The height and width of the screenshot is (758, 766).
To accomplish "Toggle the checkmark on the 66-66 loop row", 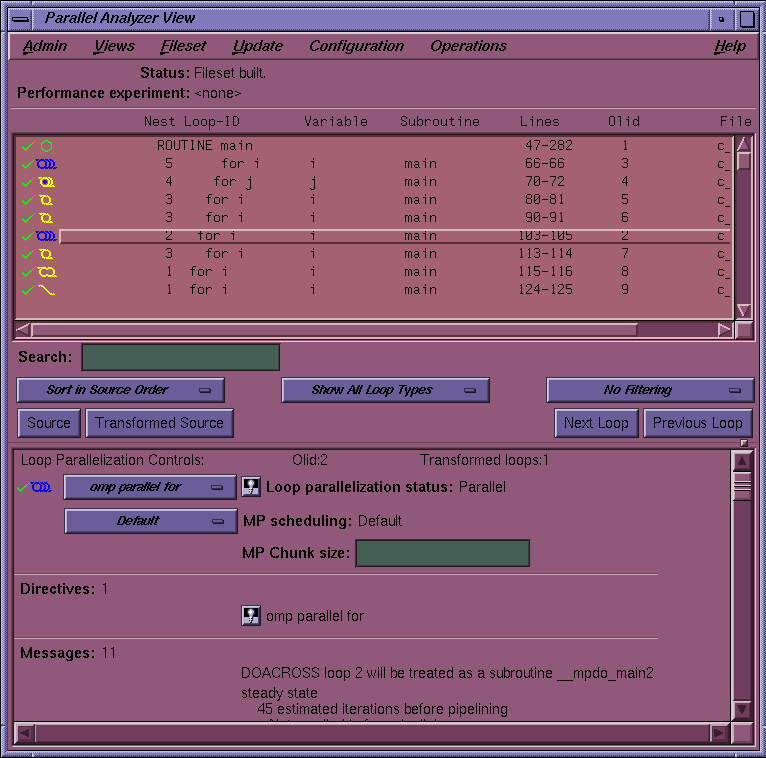I will click(28, 164).
